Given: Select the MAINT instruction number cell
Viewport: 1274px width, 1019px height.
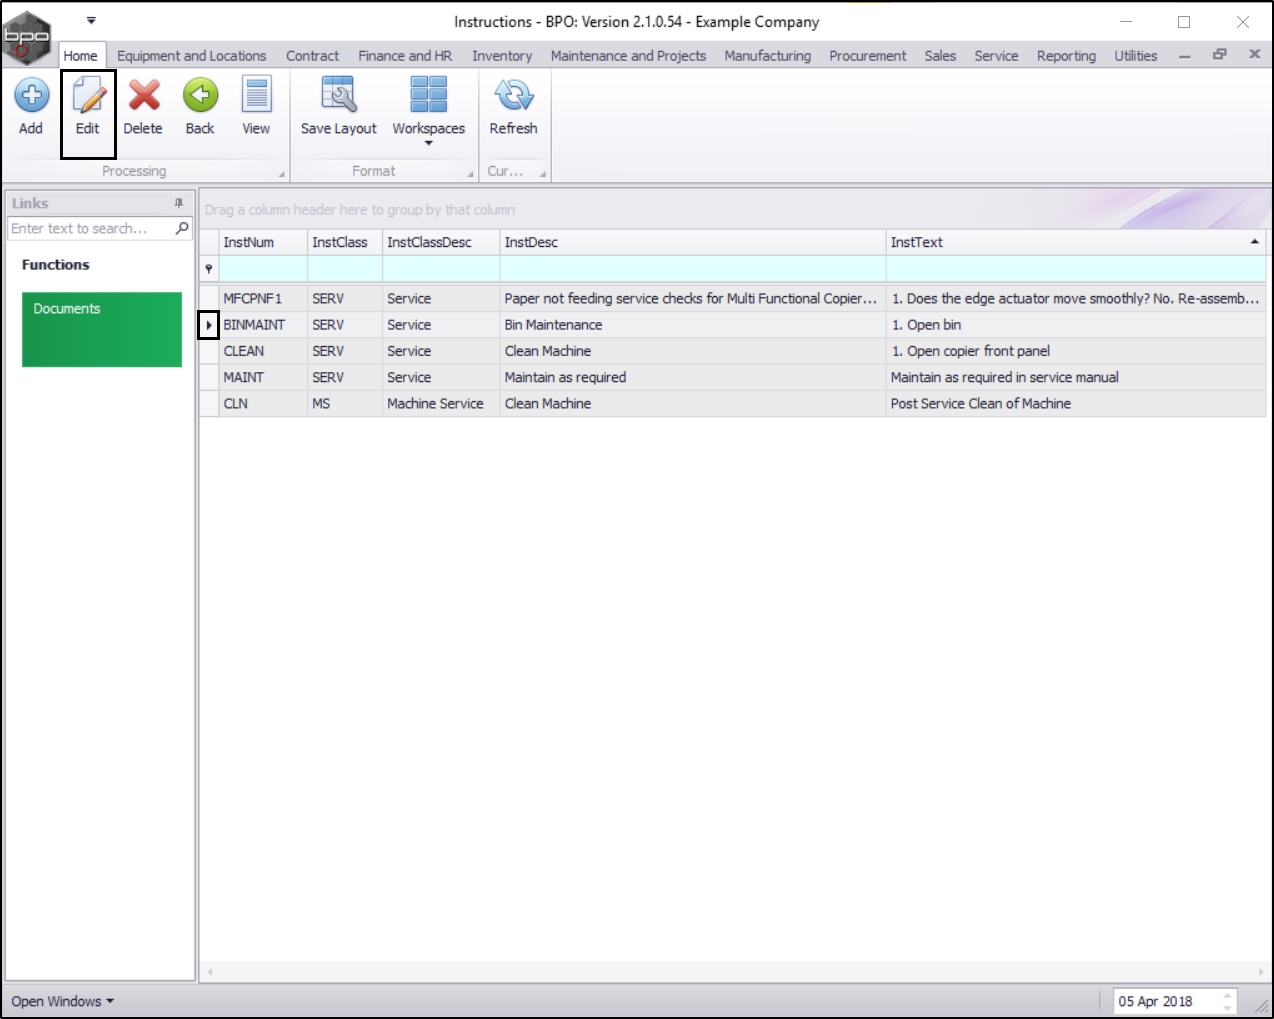Looking at the screenshot, I should (x=263, y=377).
